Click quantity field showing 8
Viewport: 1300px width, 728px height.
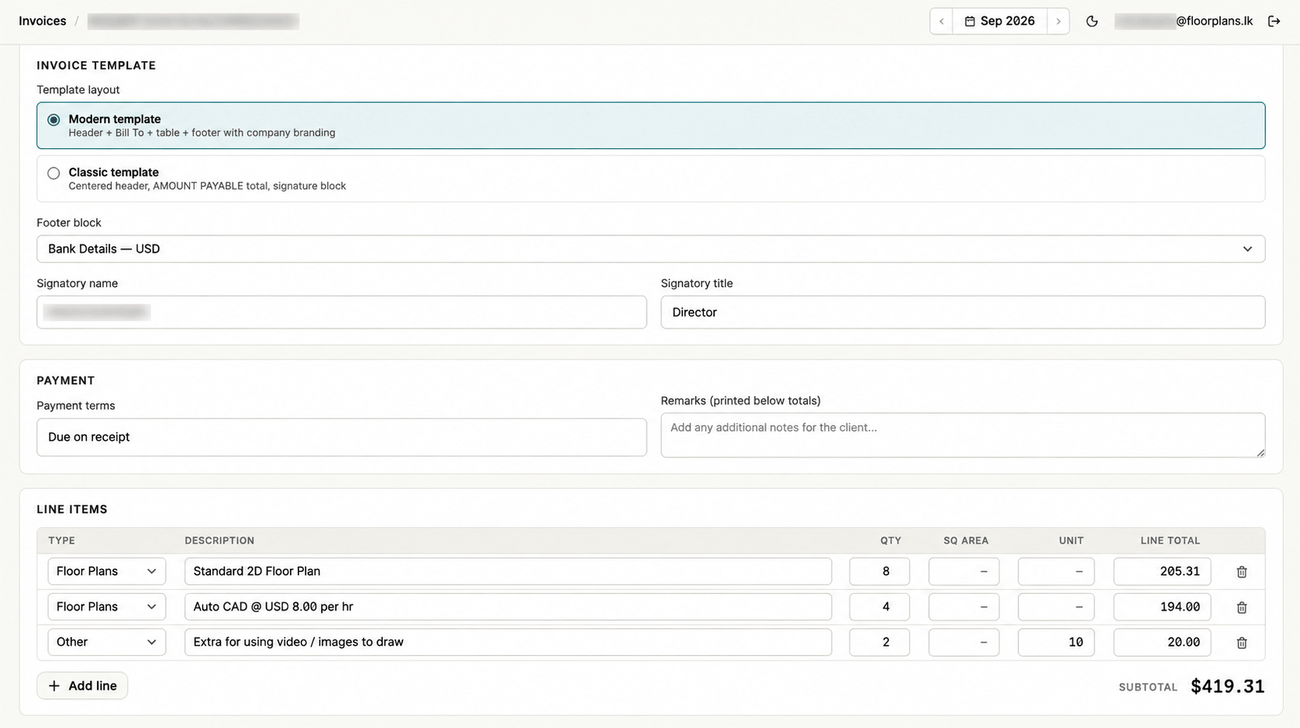(x=880, y=571)
